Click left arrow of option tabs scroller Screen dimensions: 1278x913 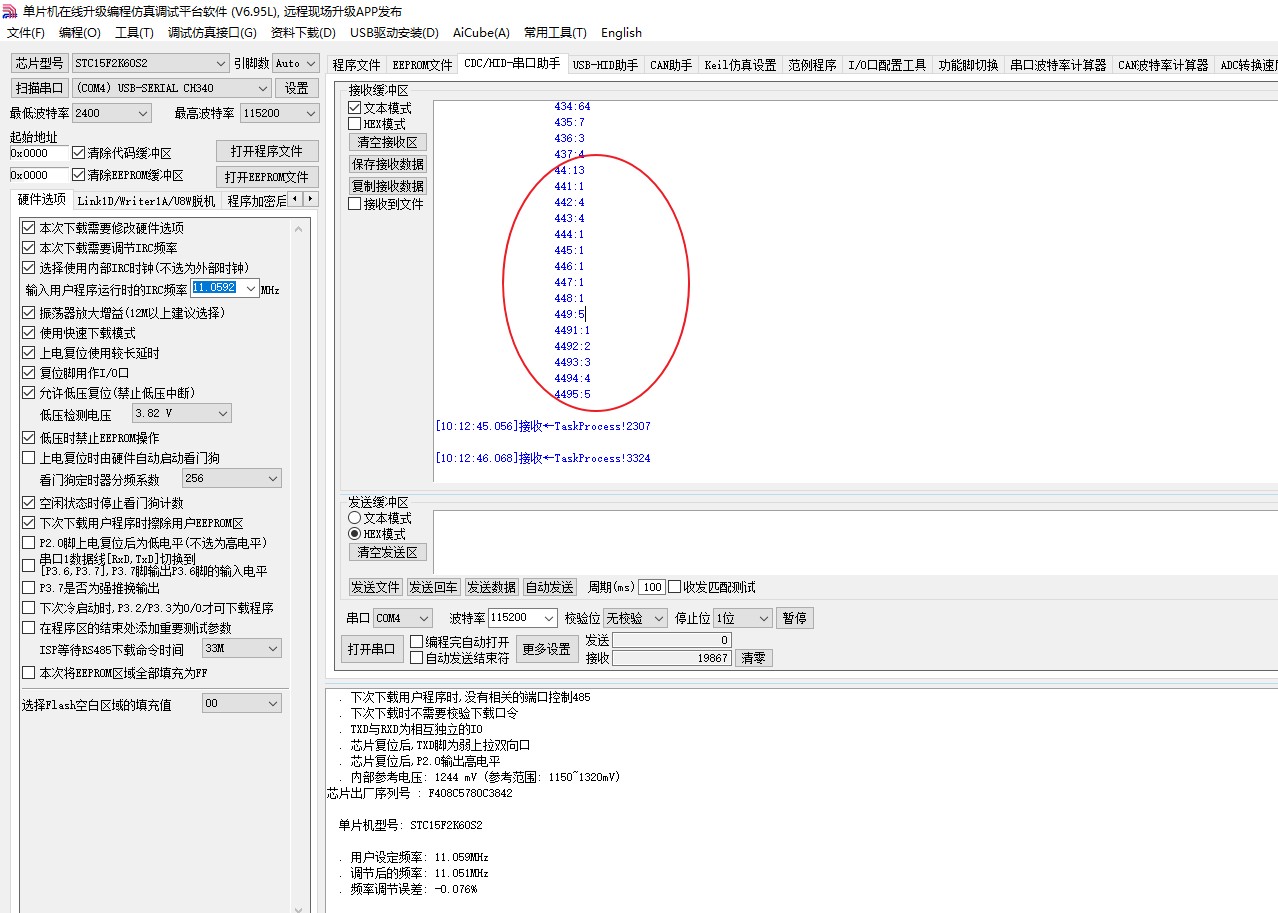(296, 199)
